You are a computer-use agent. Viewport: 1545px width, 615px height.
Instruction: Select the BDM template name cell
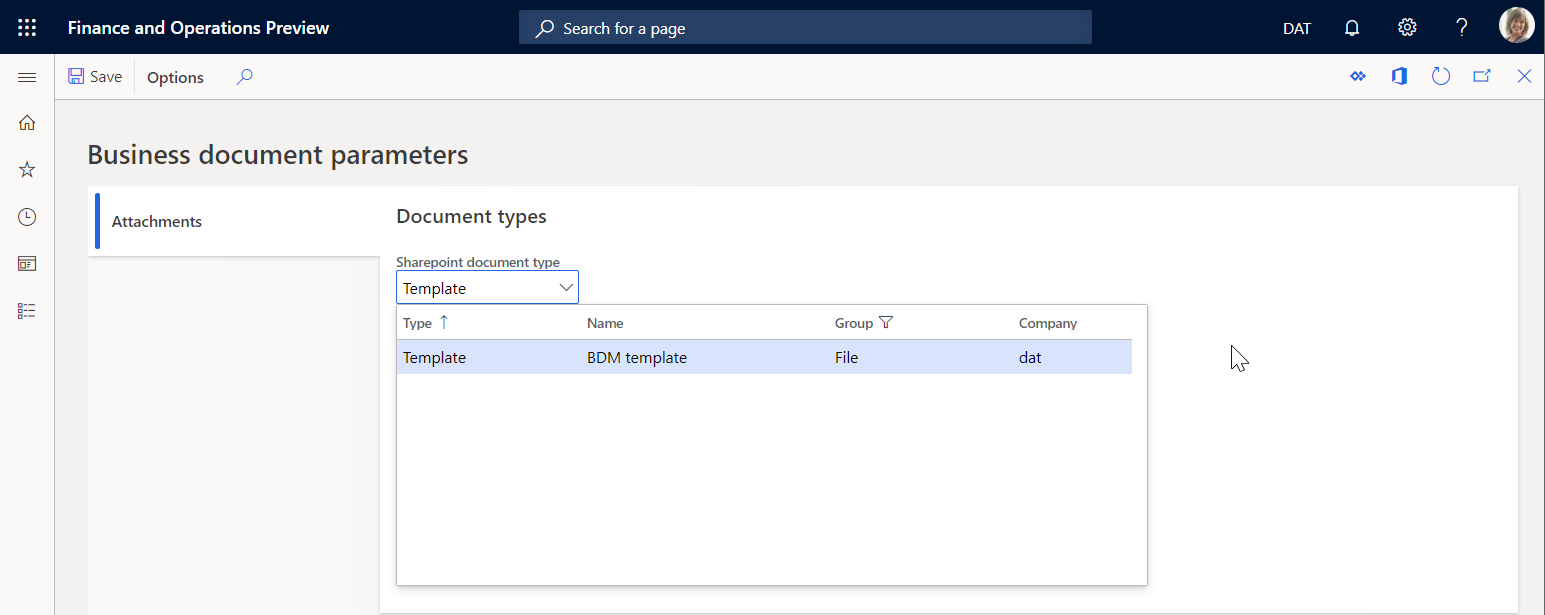637,357
